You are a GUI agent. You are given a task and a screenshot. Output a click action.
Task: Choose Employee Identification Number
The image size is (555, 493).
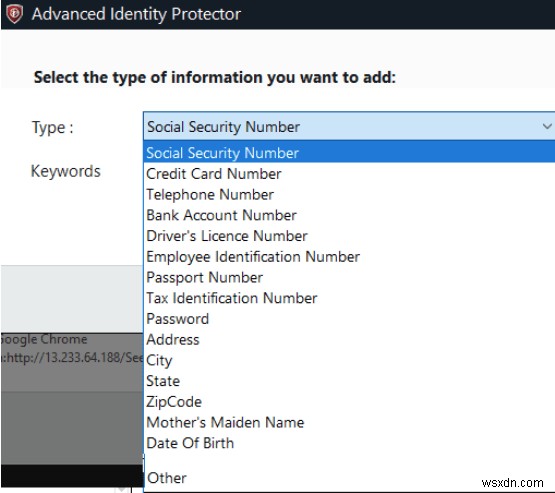pyautogui.click(x=350, y=257)
